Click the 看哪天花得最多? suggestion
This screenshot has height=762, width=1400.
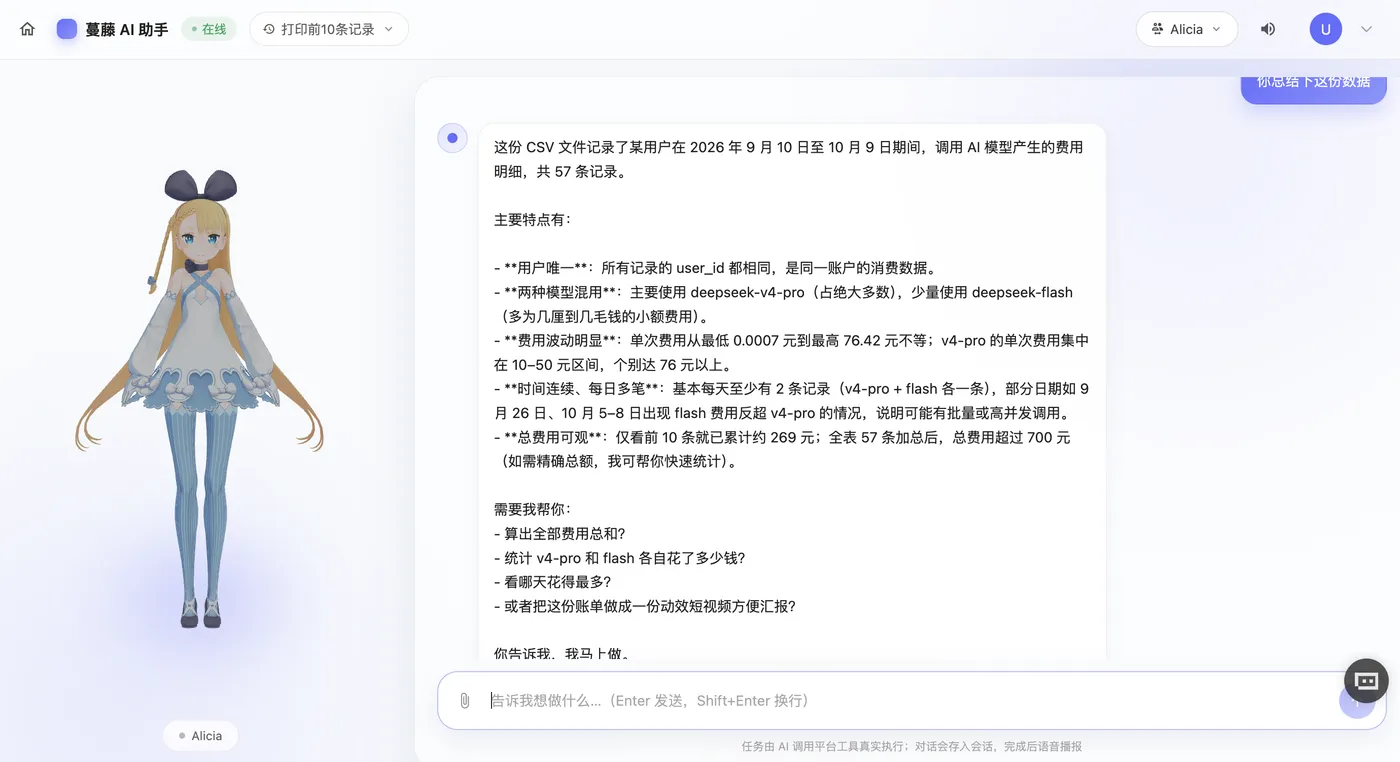pyautogui.click(x=552, y=582)
